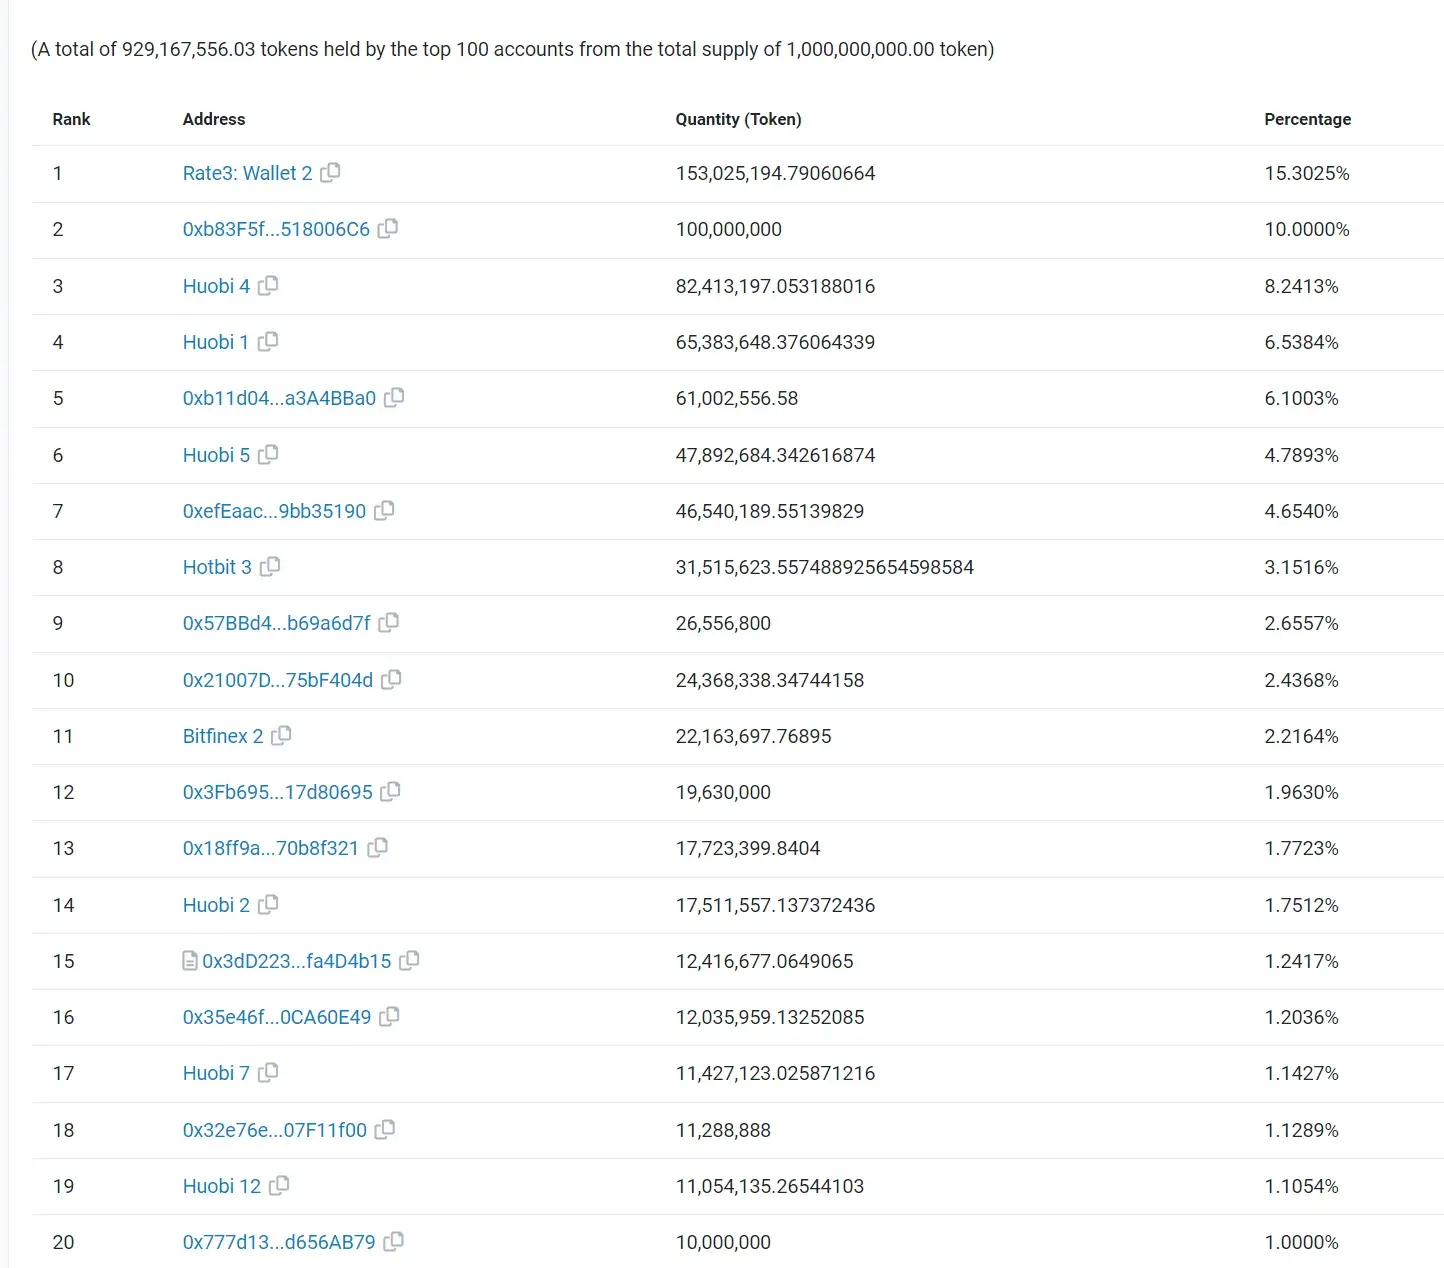The image size is (1444, 1268).
Task: Open address 0x57BBd4...b69a6d7f
Action: [x=276, y=623]
